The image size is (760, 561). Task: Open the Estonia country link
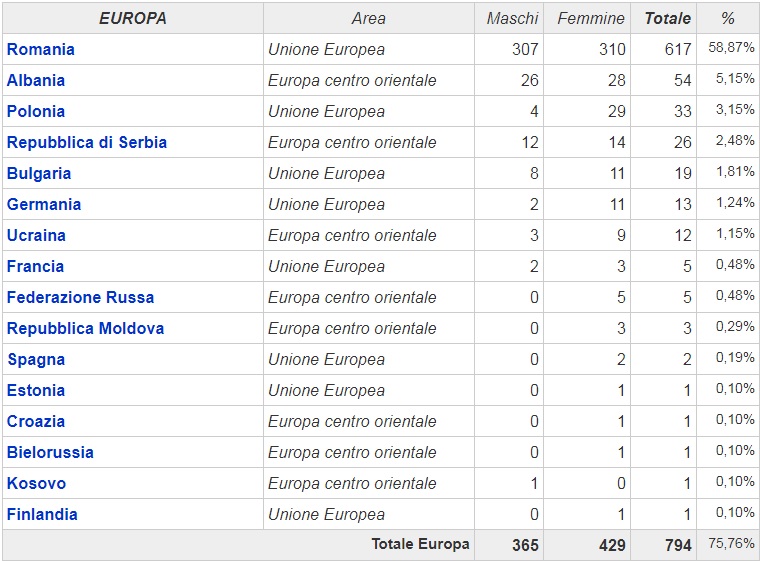point(36,390)
